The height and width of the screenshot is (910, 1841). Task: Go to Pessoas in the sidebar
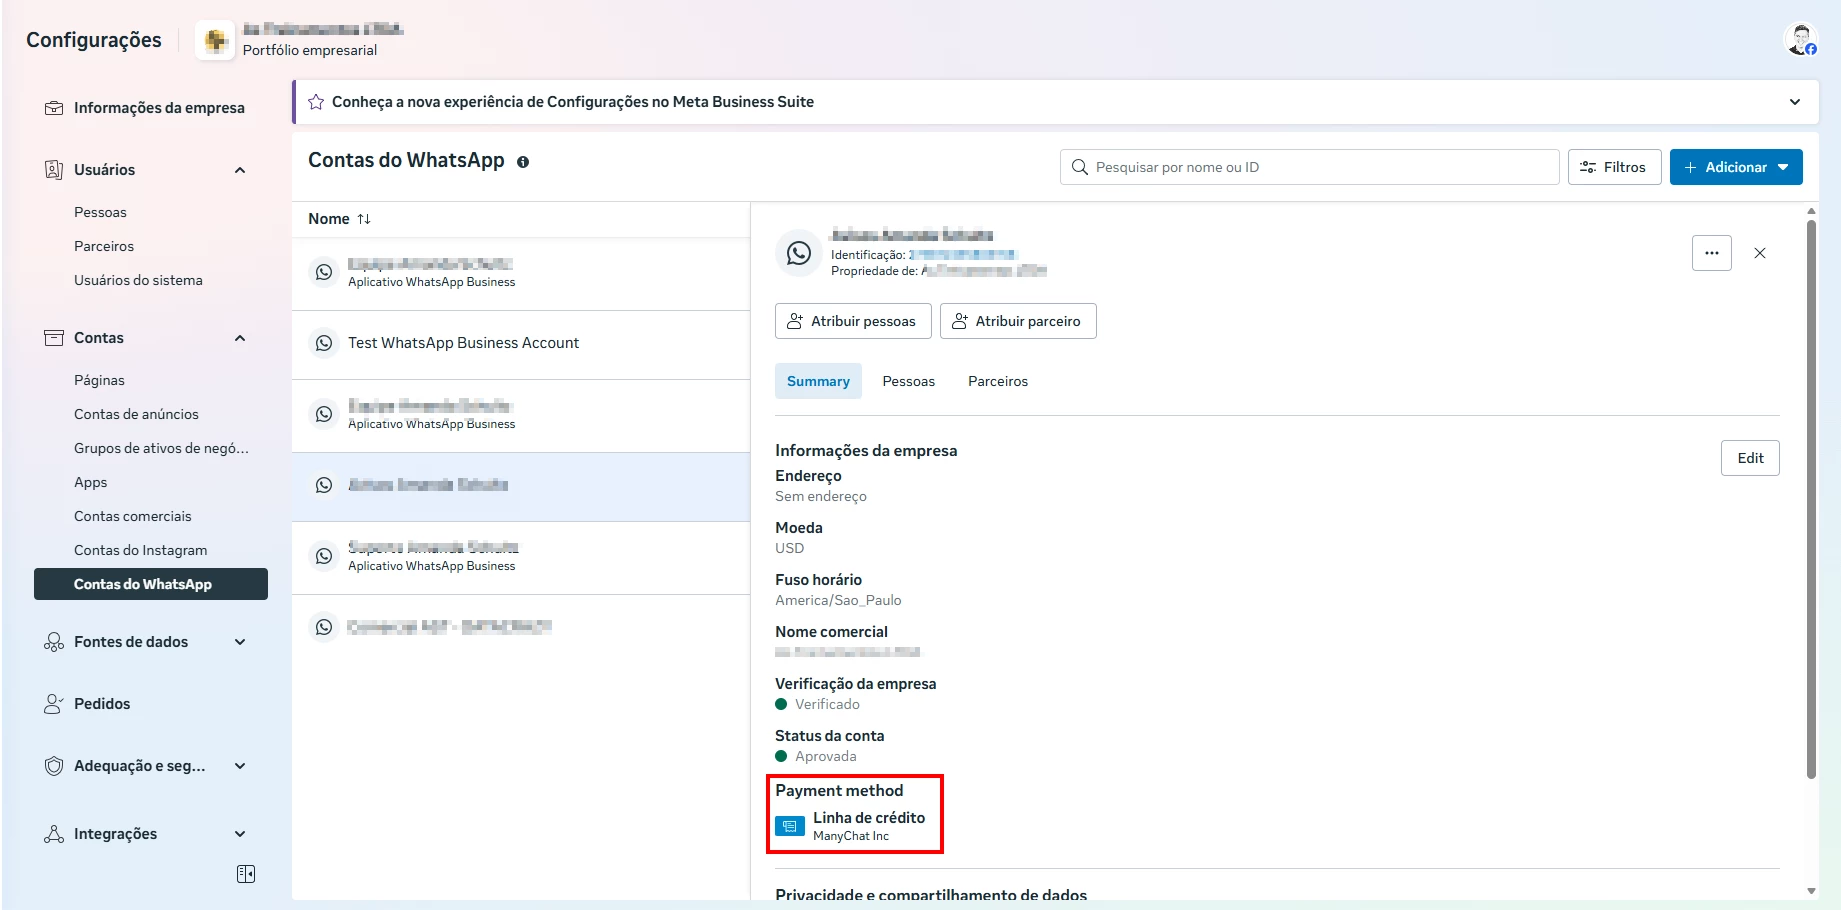(100, 212)
